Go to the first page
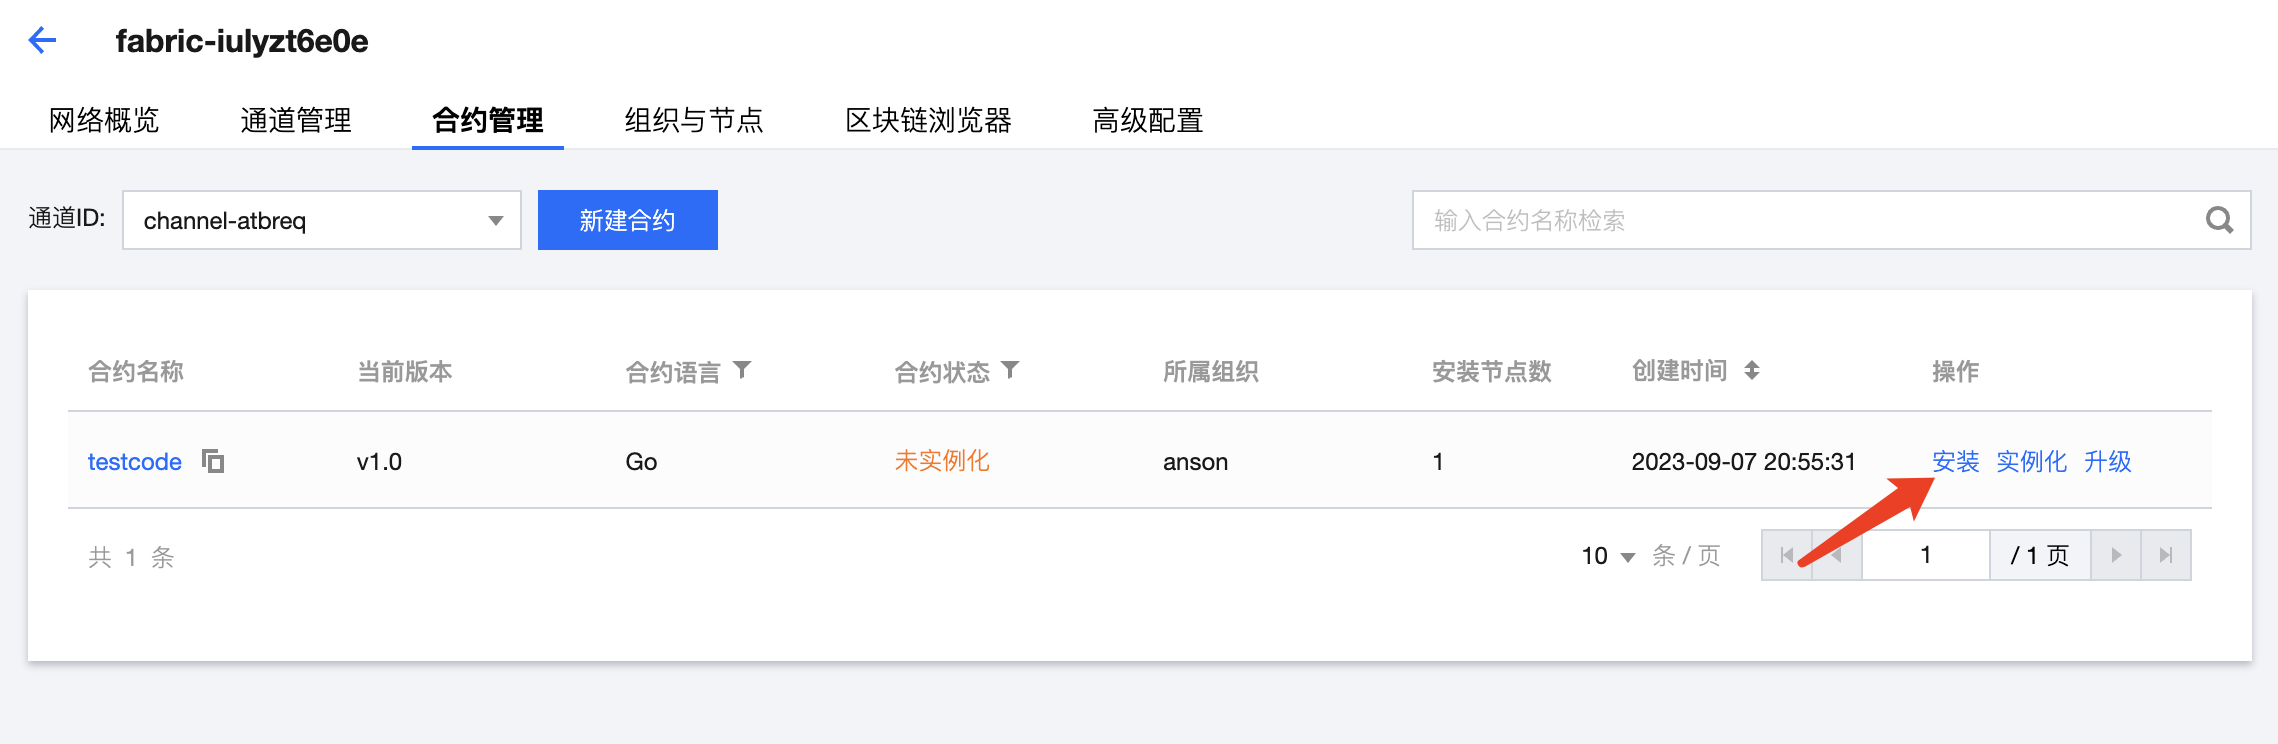The width and height of the screenshot is (2278, 744). click(1787, 555)
